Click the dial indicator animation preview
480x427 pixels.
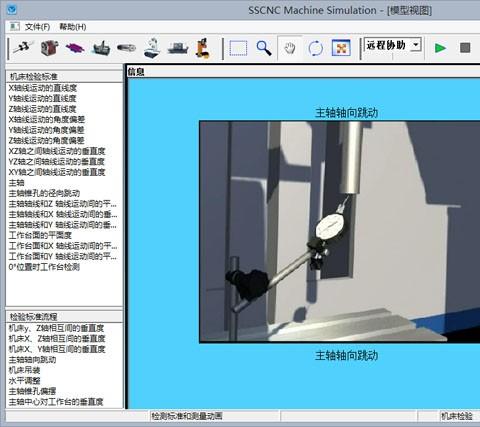[339, 232]
